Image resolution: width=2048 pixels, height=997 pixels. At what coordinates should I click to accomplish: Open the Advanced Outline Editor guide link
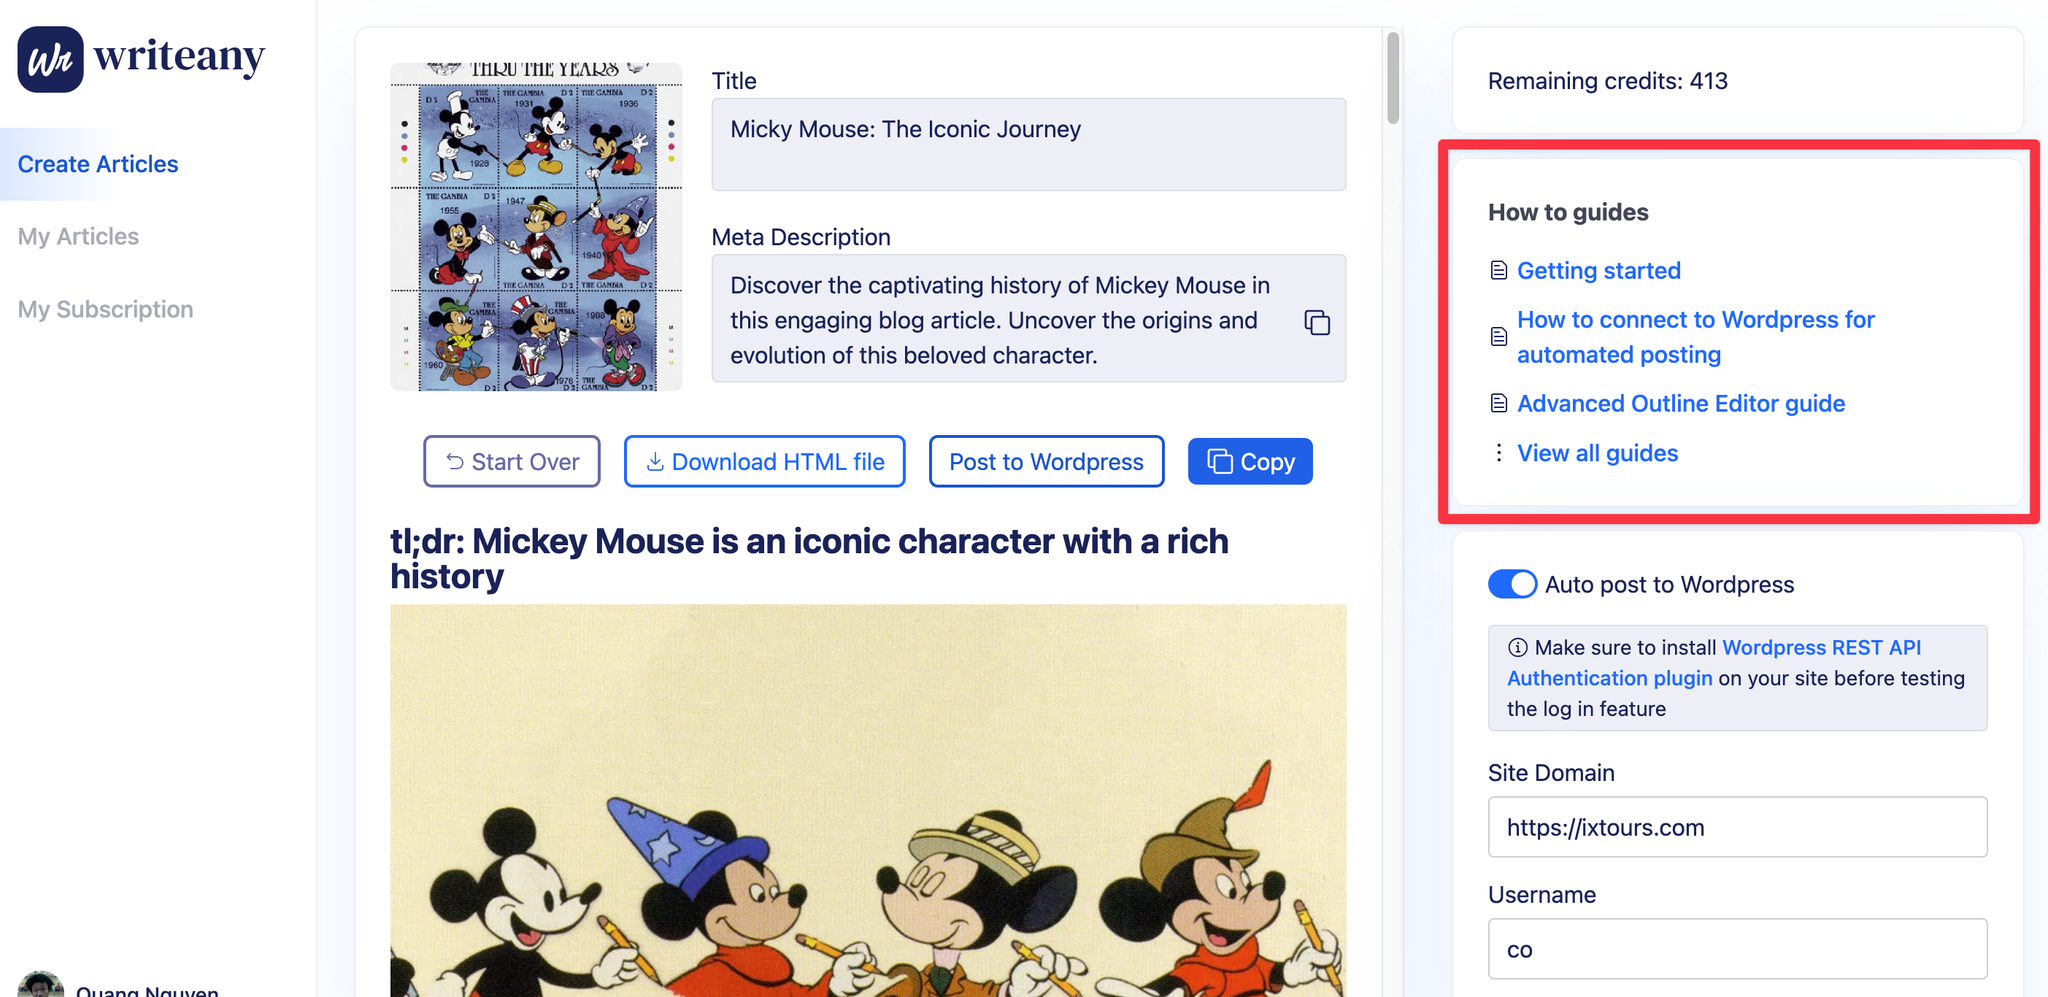1681,403
